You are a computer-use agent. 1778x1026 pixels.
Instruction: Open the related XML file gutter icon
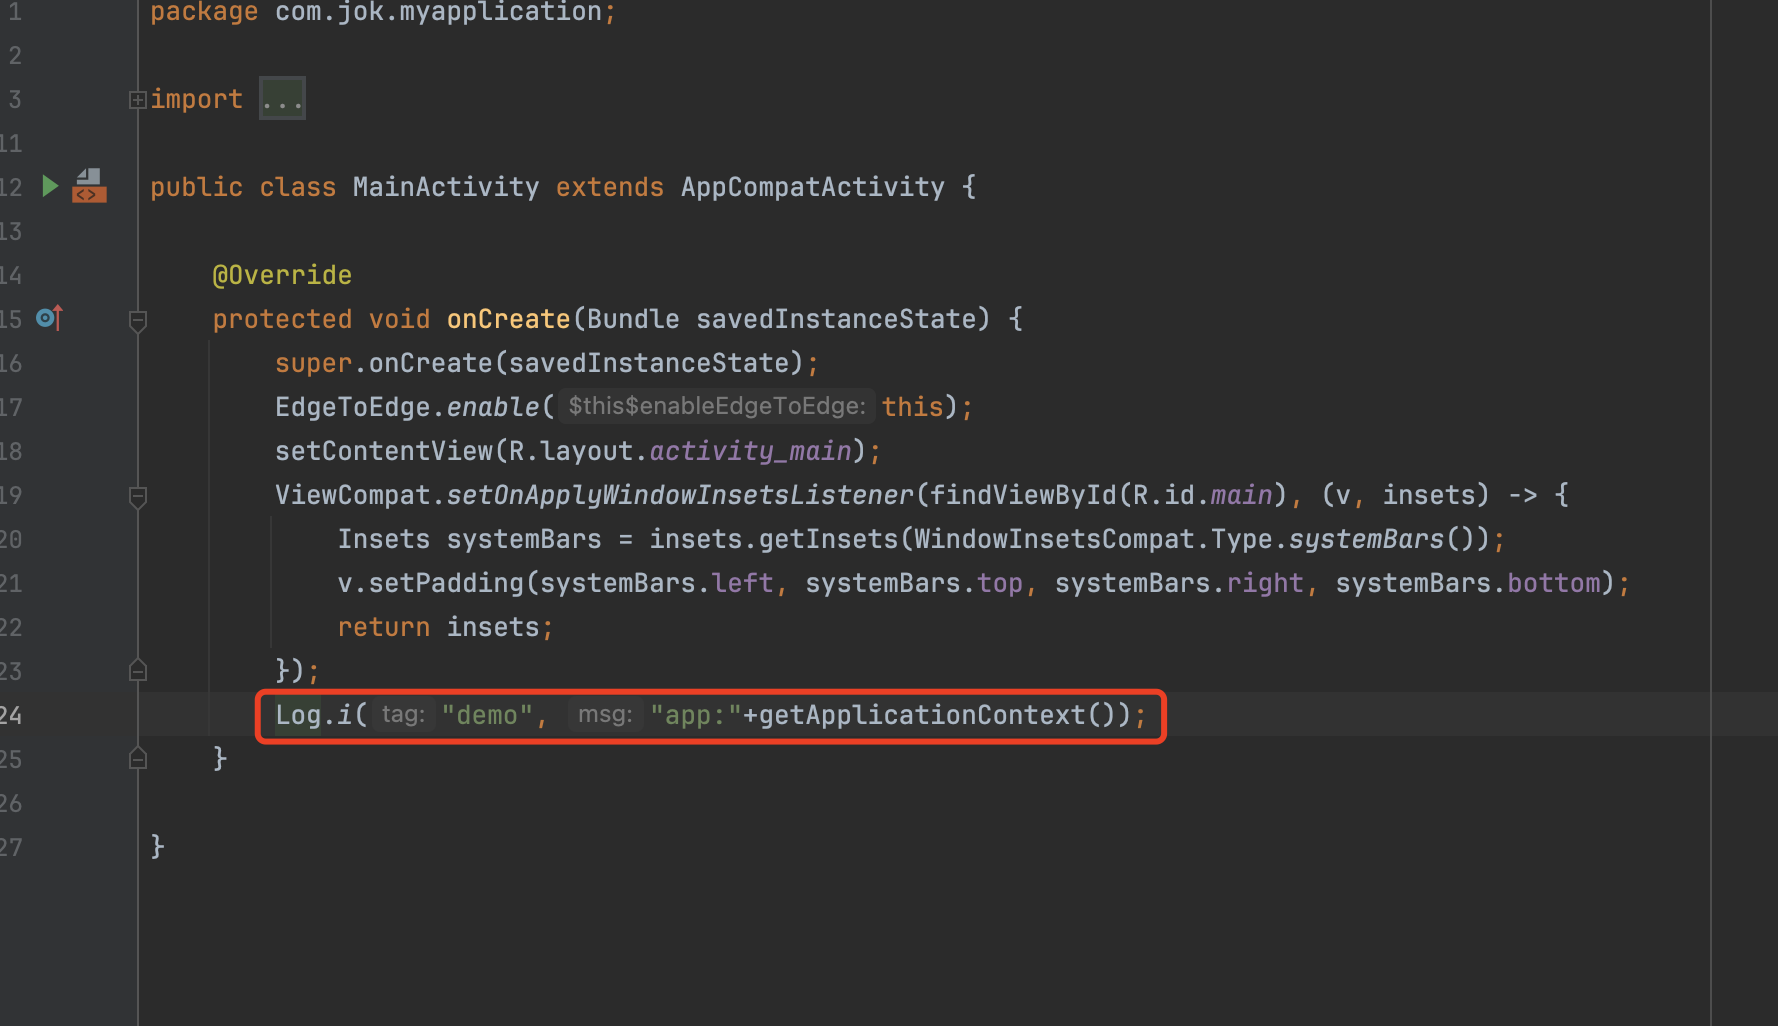tap(89, 186)
